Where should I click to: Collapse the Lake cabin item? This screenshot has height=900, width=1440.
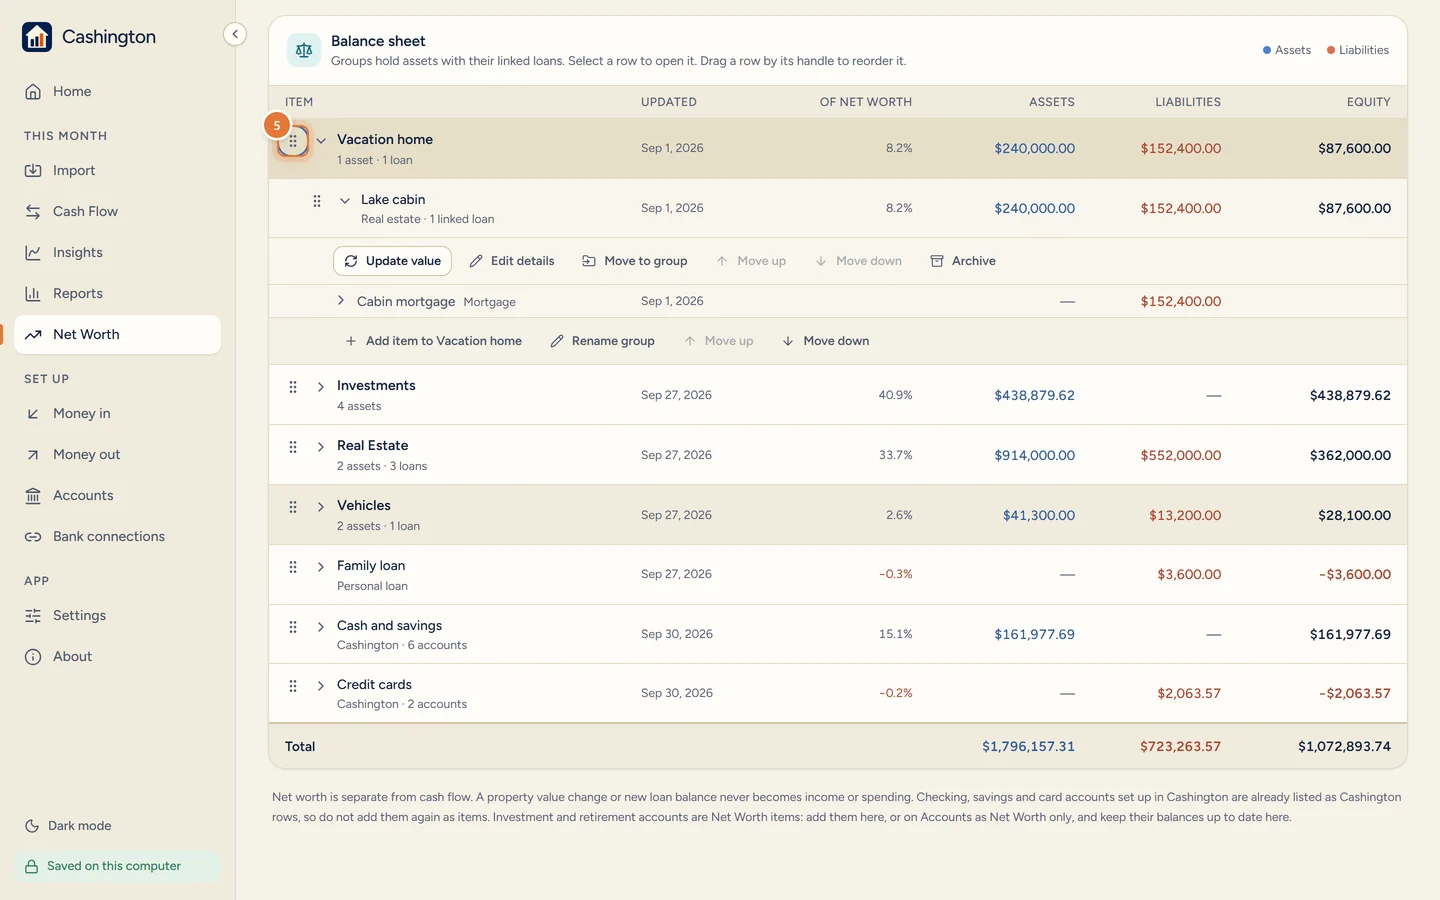click(345, 201)
